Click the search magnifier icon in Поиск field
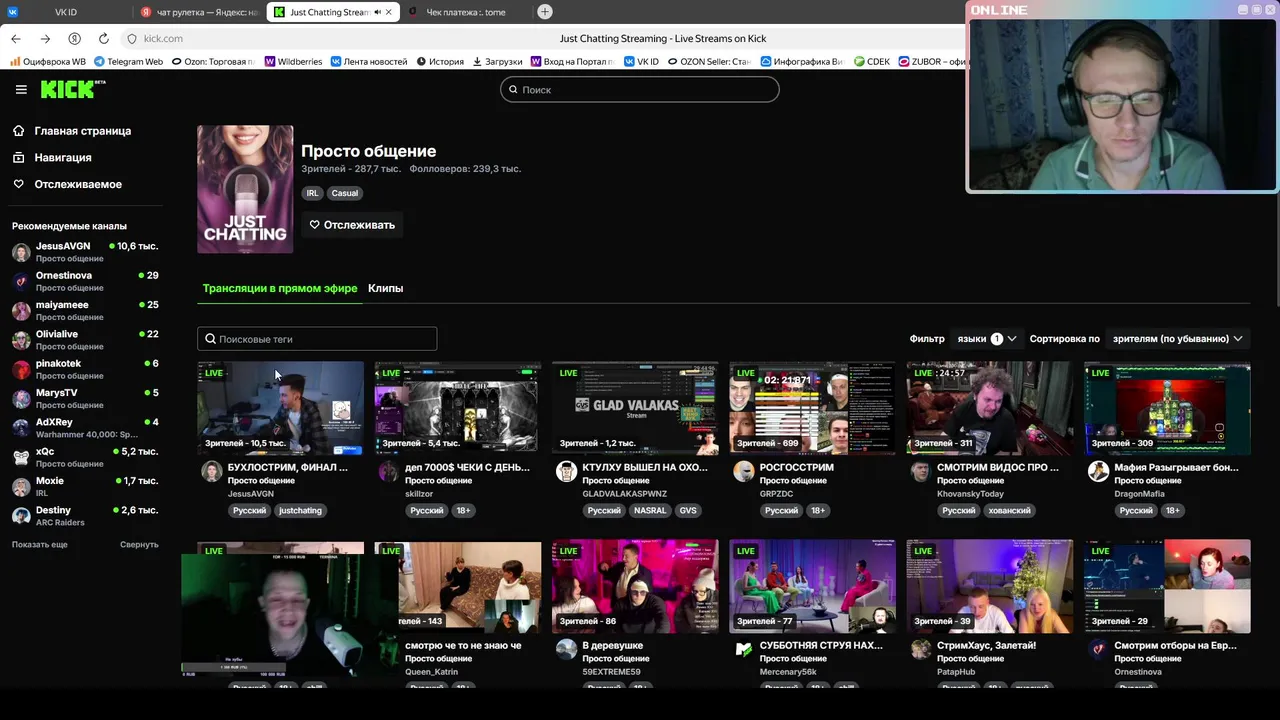Viewport: 1280px width, 720px height. point(513,89)
